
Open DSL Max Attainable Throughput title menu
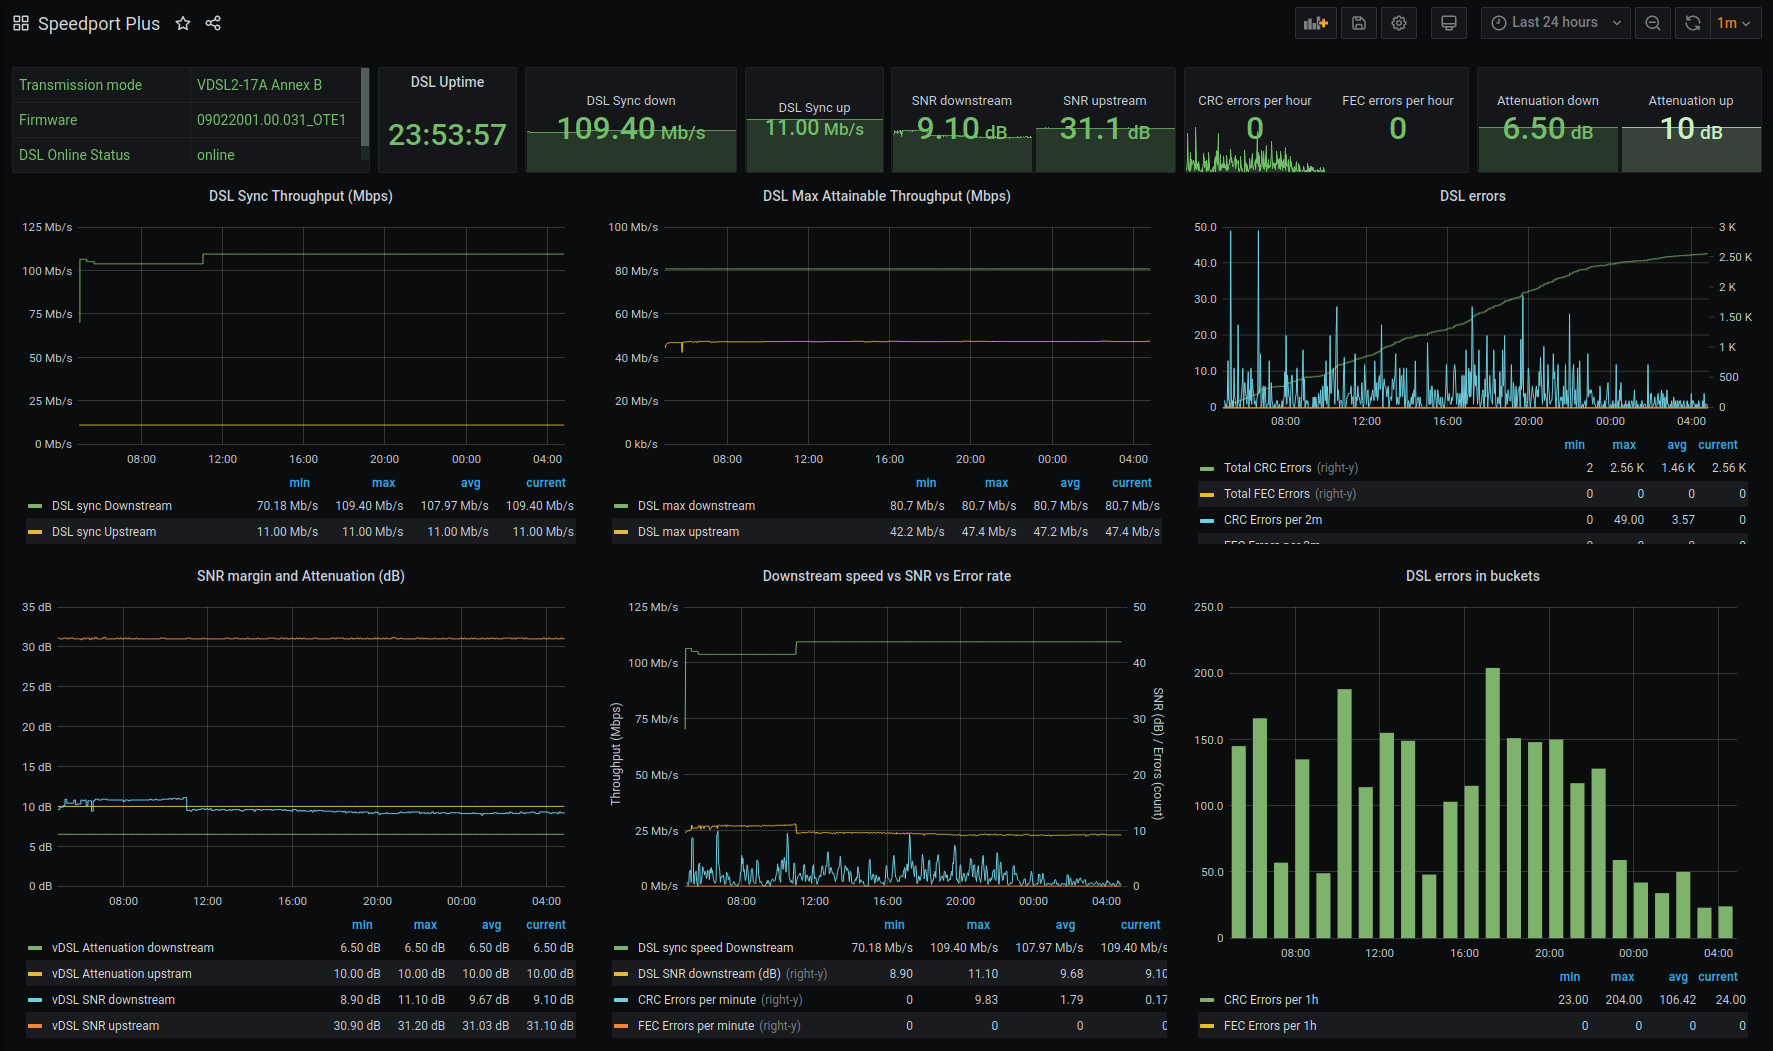tap(886, 196)
